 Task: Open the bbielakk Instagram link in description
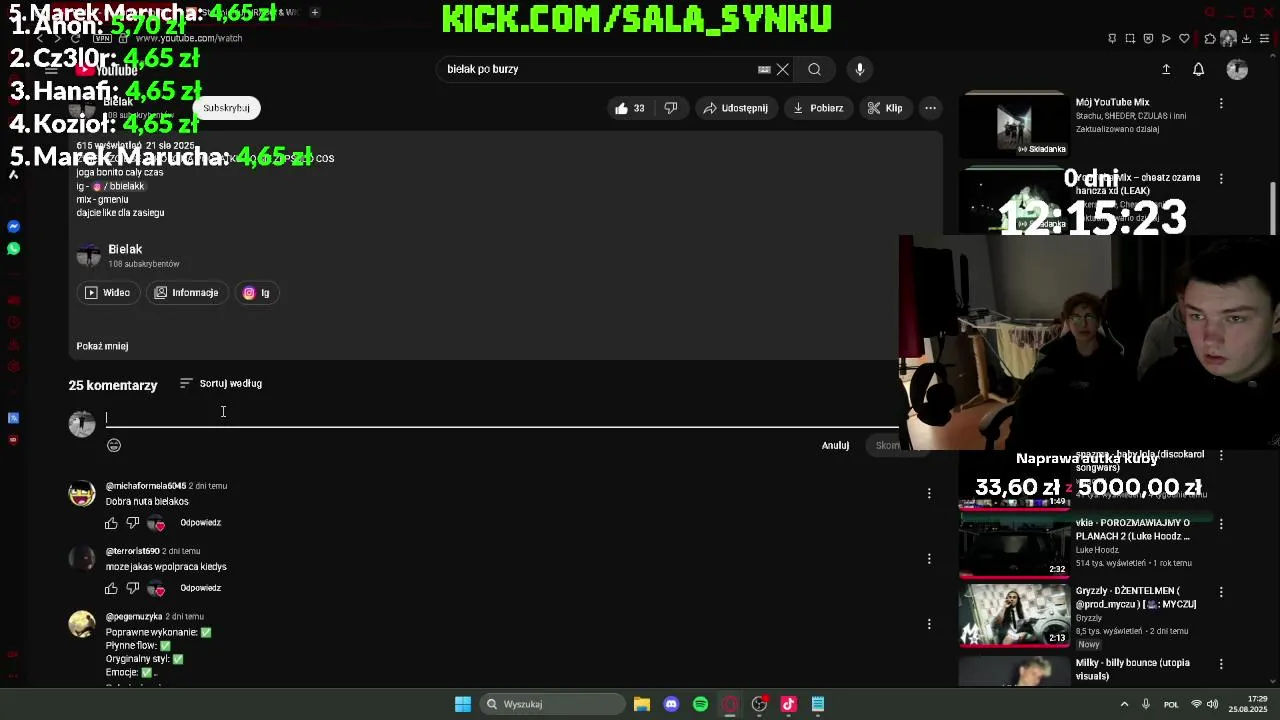click(118, 186)
